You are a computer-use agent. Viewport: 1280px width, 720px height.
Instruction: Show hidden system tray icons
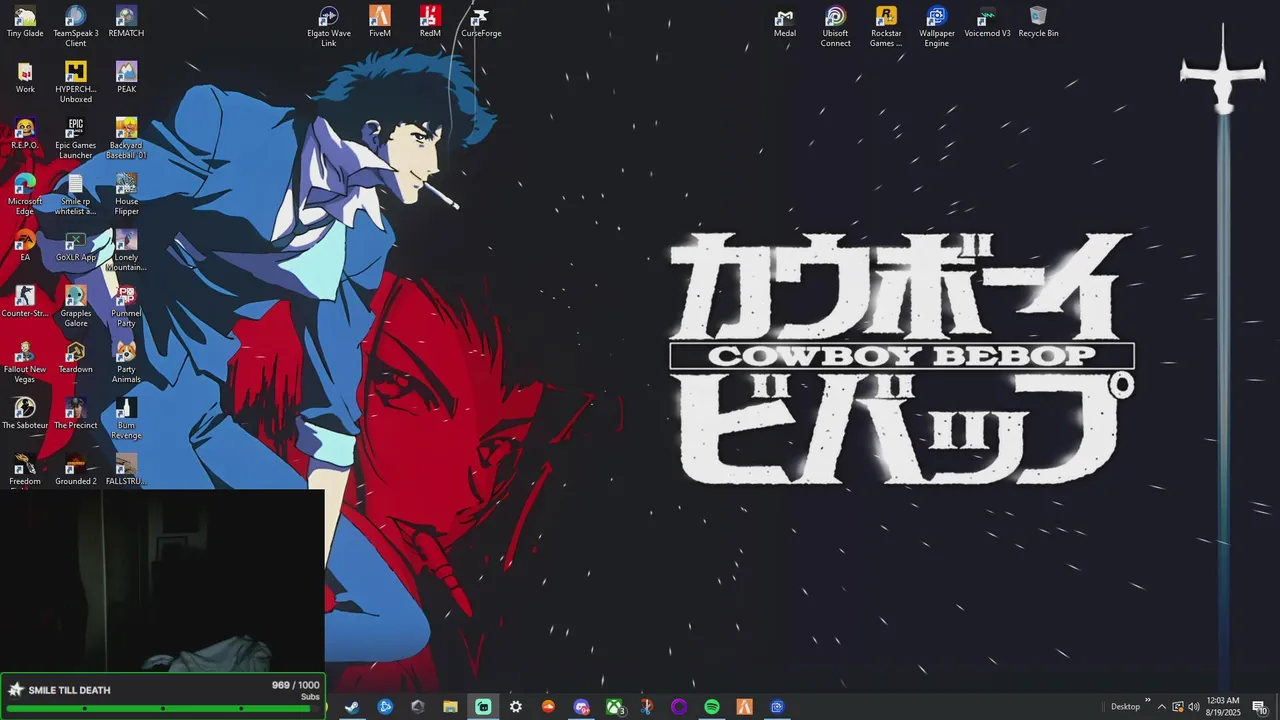tap(1162, 707)
